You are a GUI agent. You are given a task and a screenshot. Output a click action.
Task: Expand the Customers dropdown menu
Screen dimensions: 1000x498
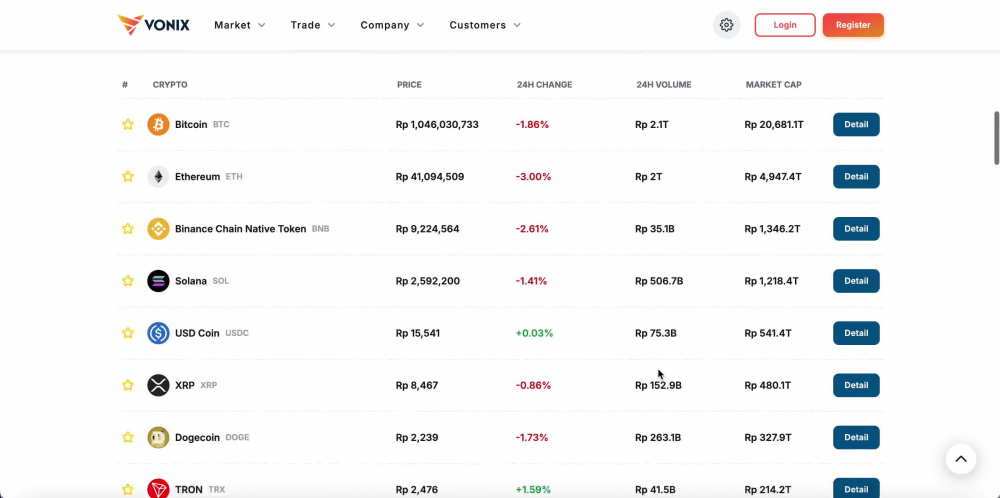pos(485,25)
